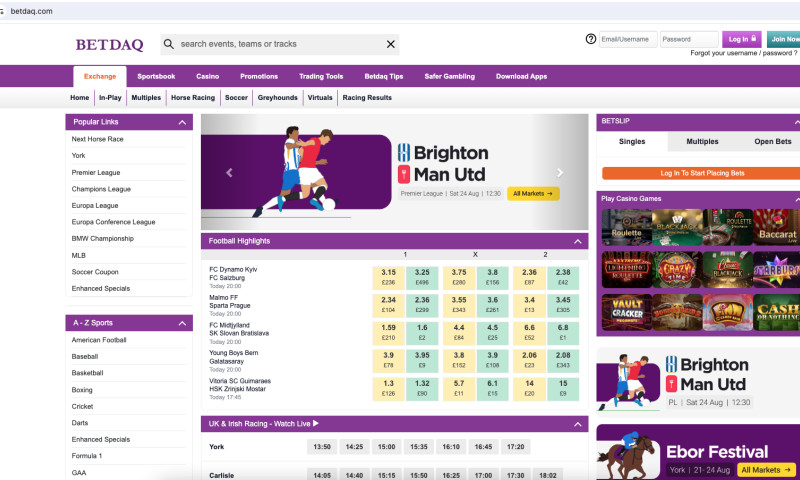This screenshot has height=480, width=800.
Task: Collapse the A - Z Sports panel
Action: click(182, 323)
